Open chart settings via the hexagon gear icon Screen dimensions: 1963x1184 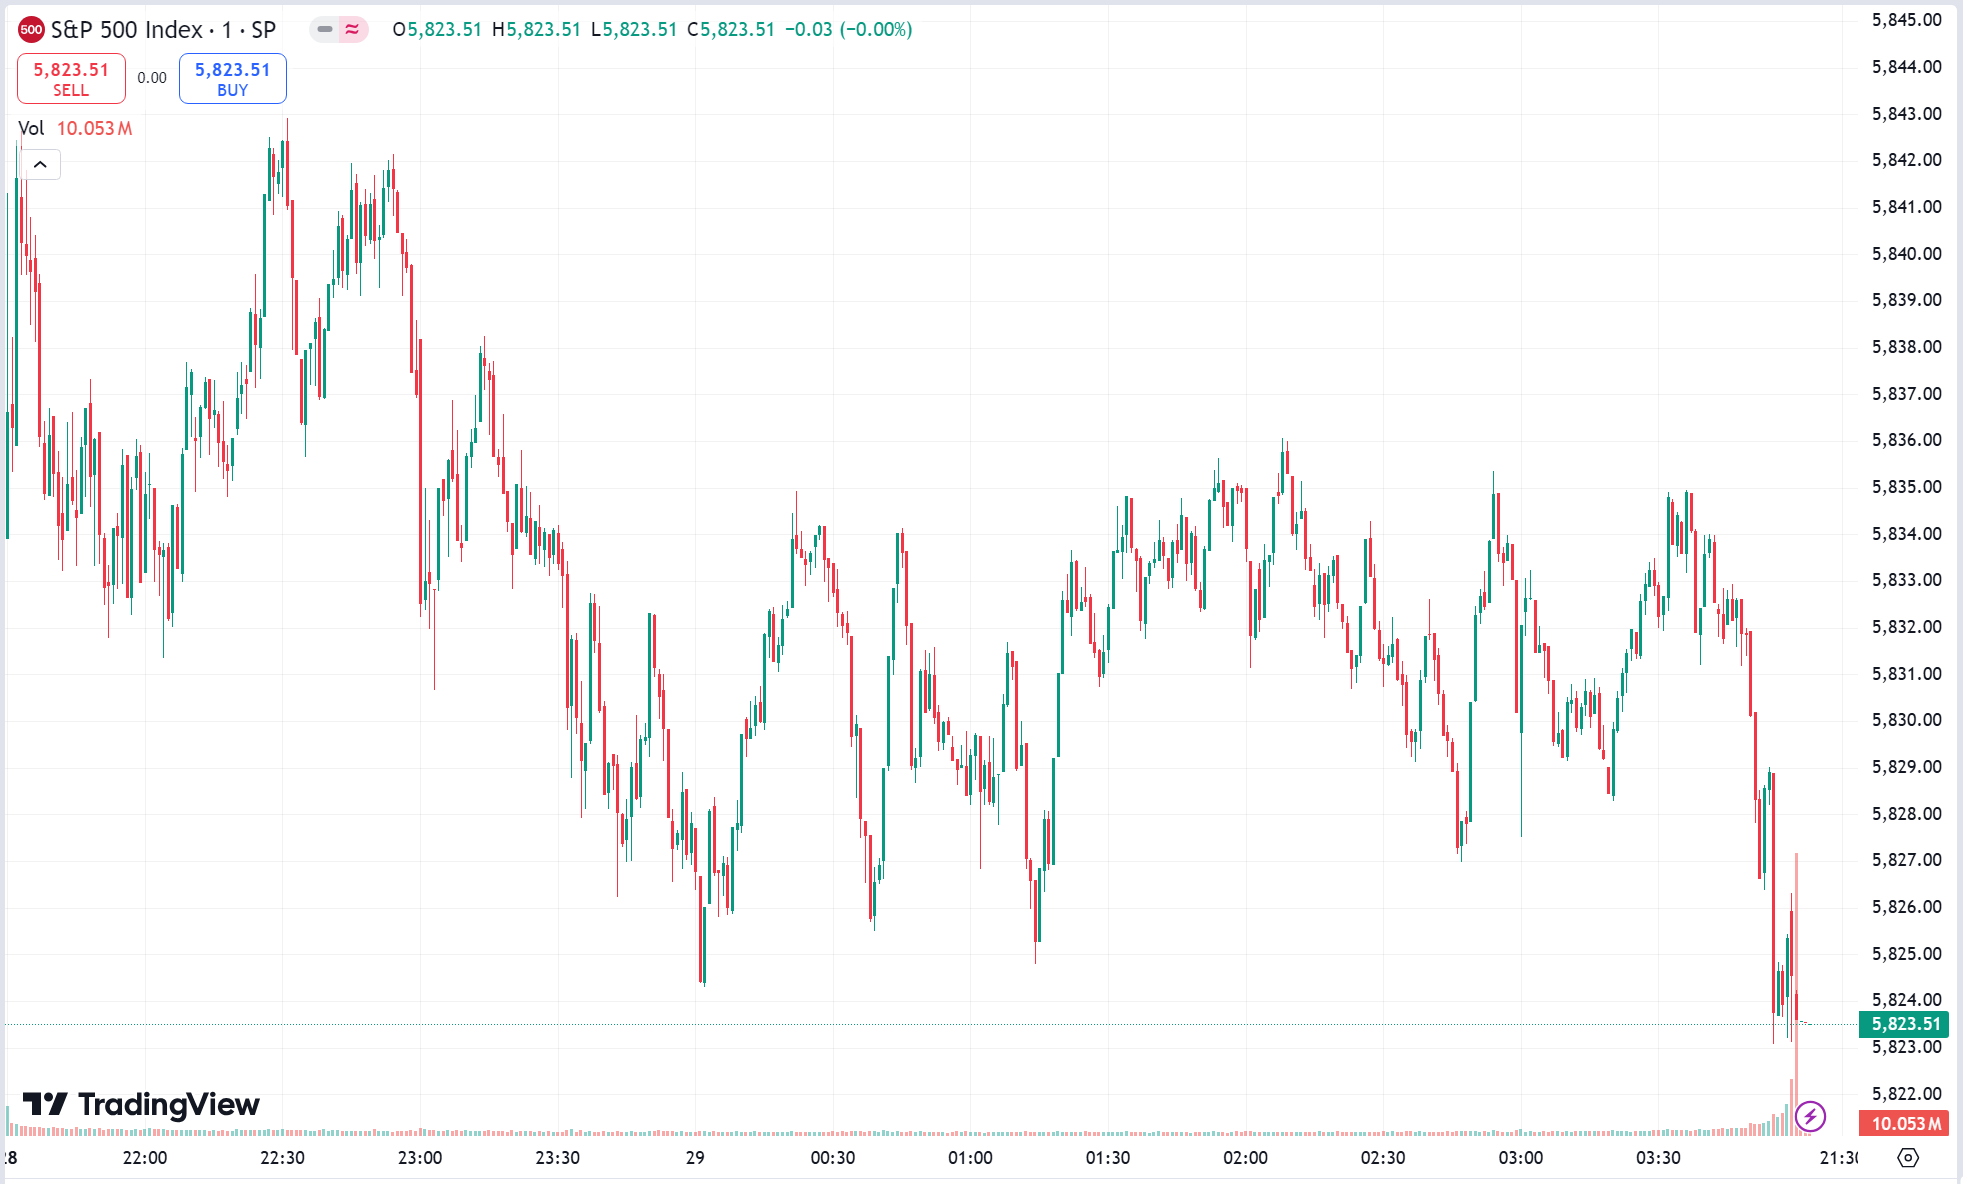1908,1157
